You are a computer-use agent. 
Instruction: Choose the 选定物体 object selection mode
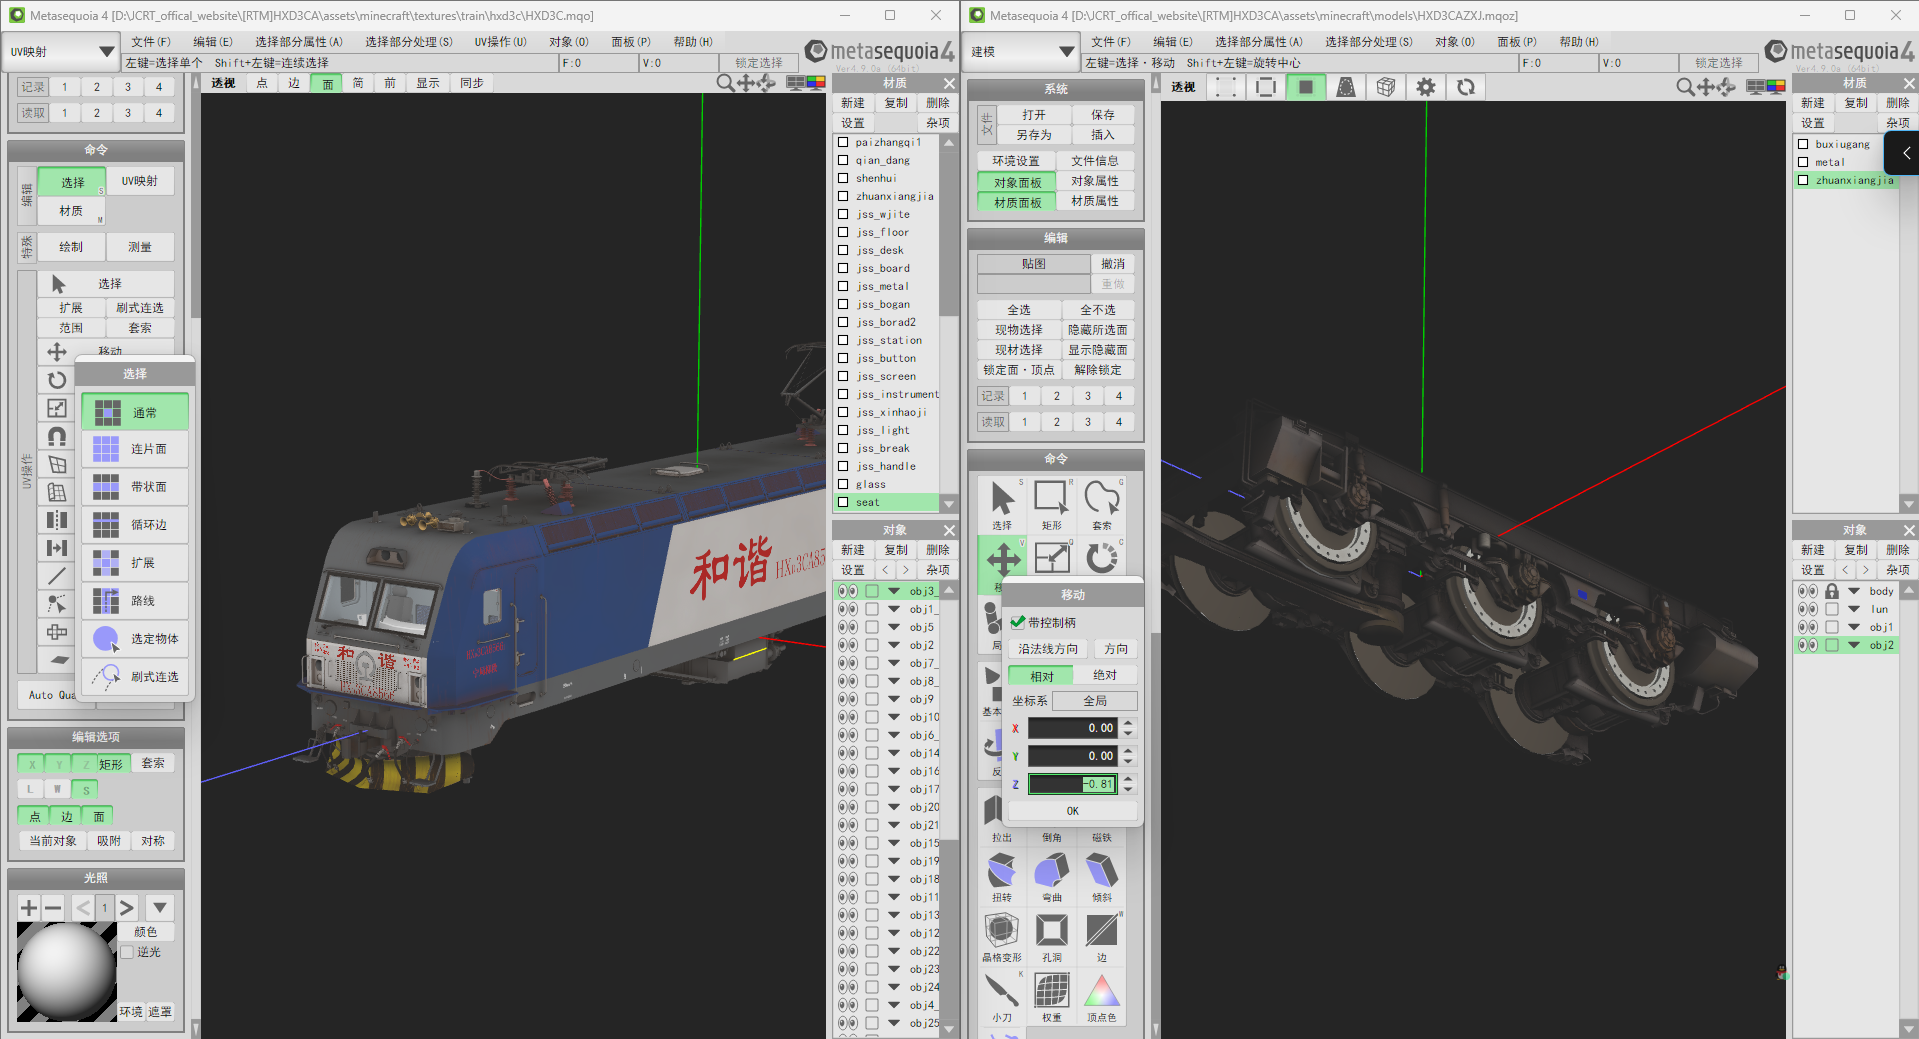[135, 639]
